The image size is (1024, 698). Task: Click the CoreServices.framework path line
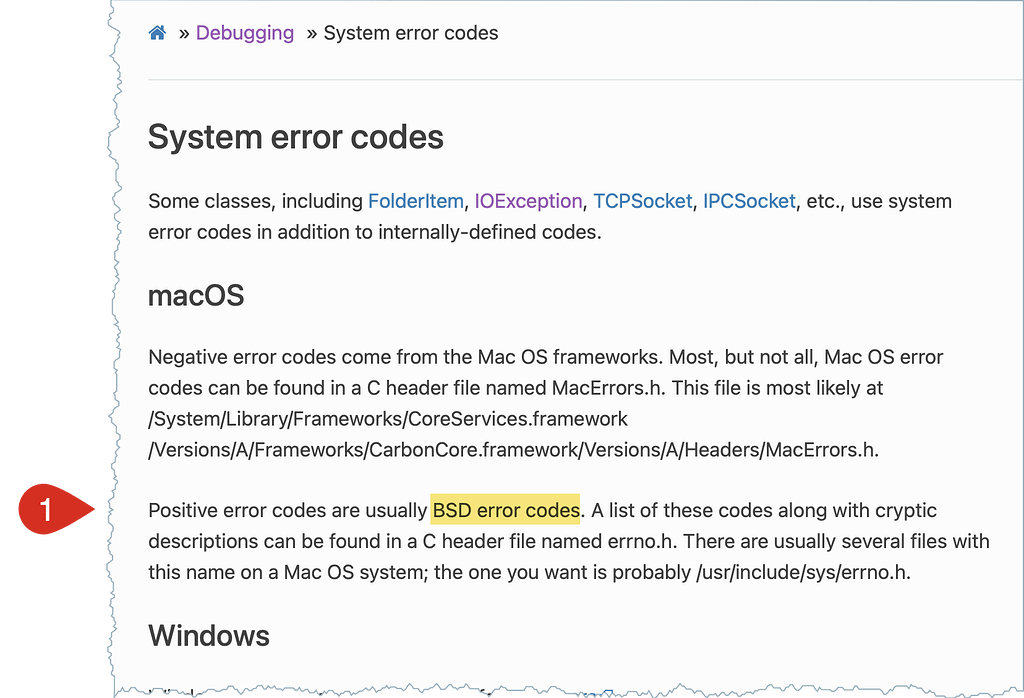[388, 419]
